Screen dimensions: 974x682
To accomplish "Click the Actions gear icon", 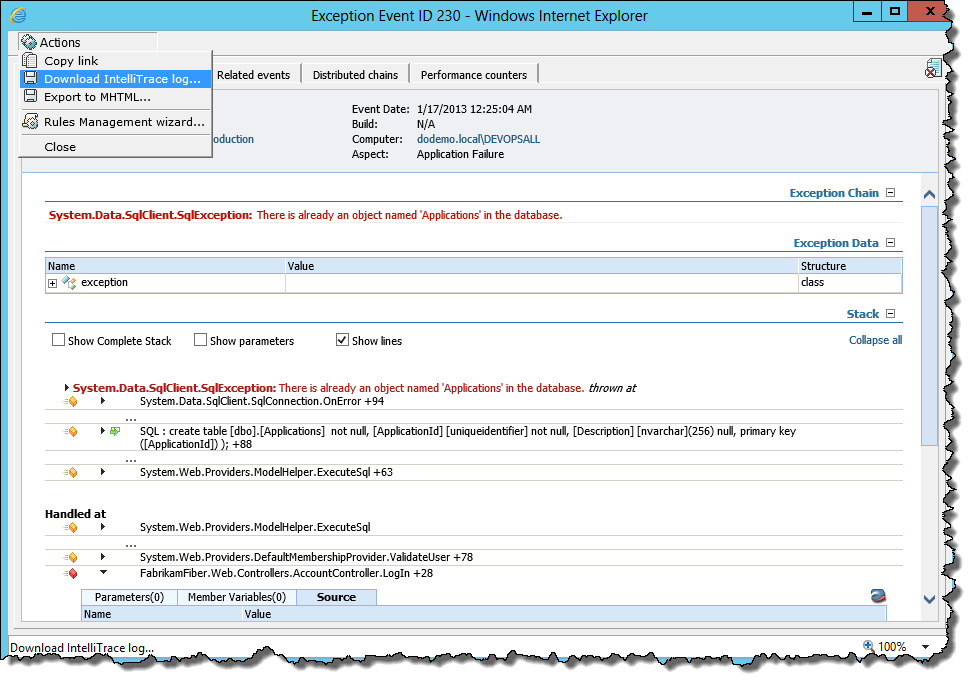I will tap(29, 42).
